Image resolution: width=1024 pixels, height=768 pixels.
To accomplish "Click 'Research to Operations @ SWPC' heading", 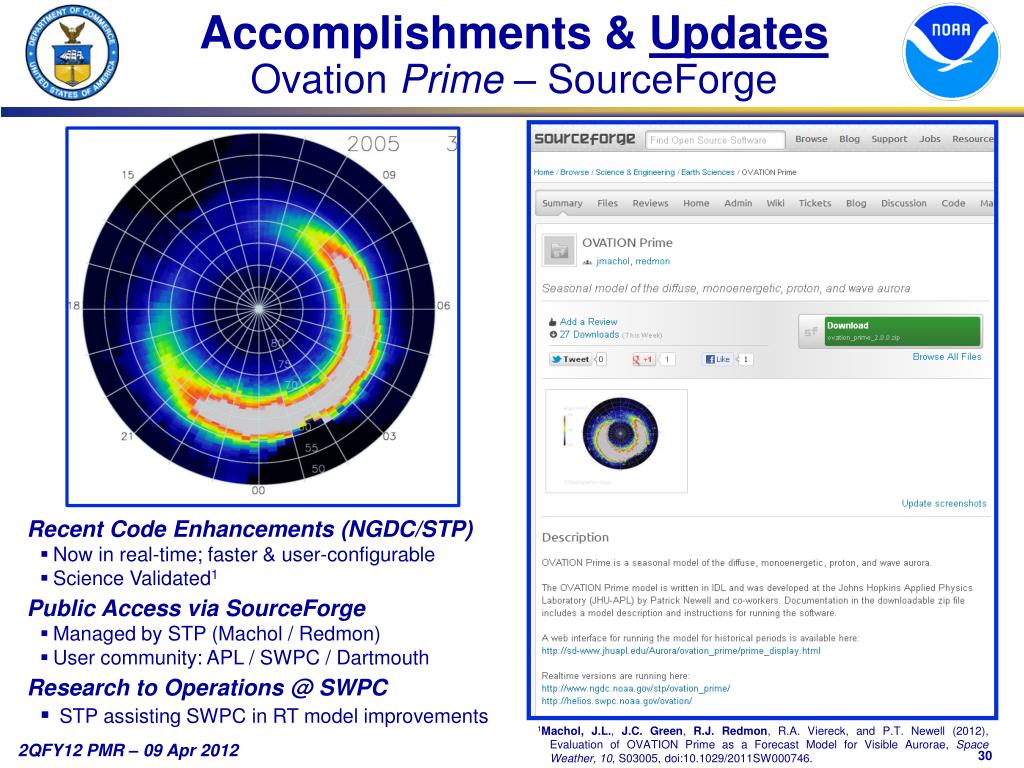I will pos(208,688).
